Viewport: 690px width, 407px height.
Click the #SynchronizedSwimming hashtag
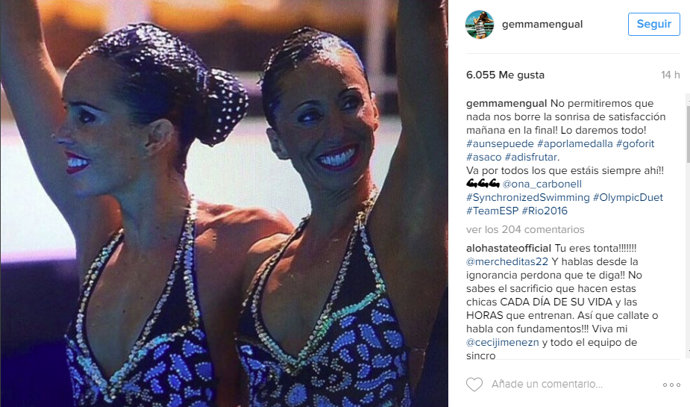pyautogui.click(x=528, y=197)
